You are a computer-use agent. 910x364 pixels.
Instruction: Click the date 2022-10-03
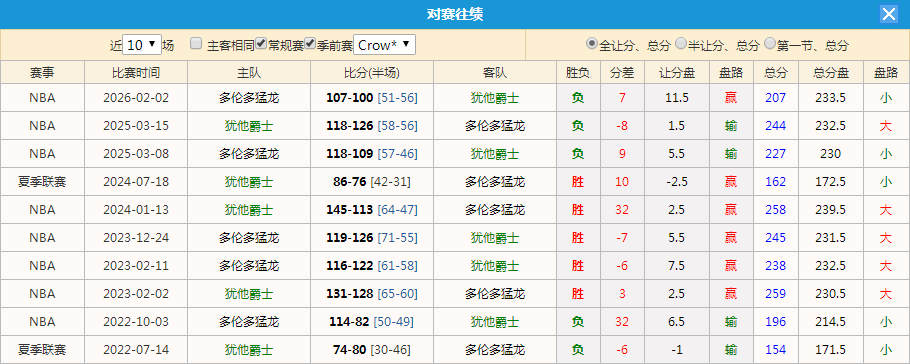(136, 322)
